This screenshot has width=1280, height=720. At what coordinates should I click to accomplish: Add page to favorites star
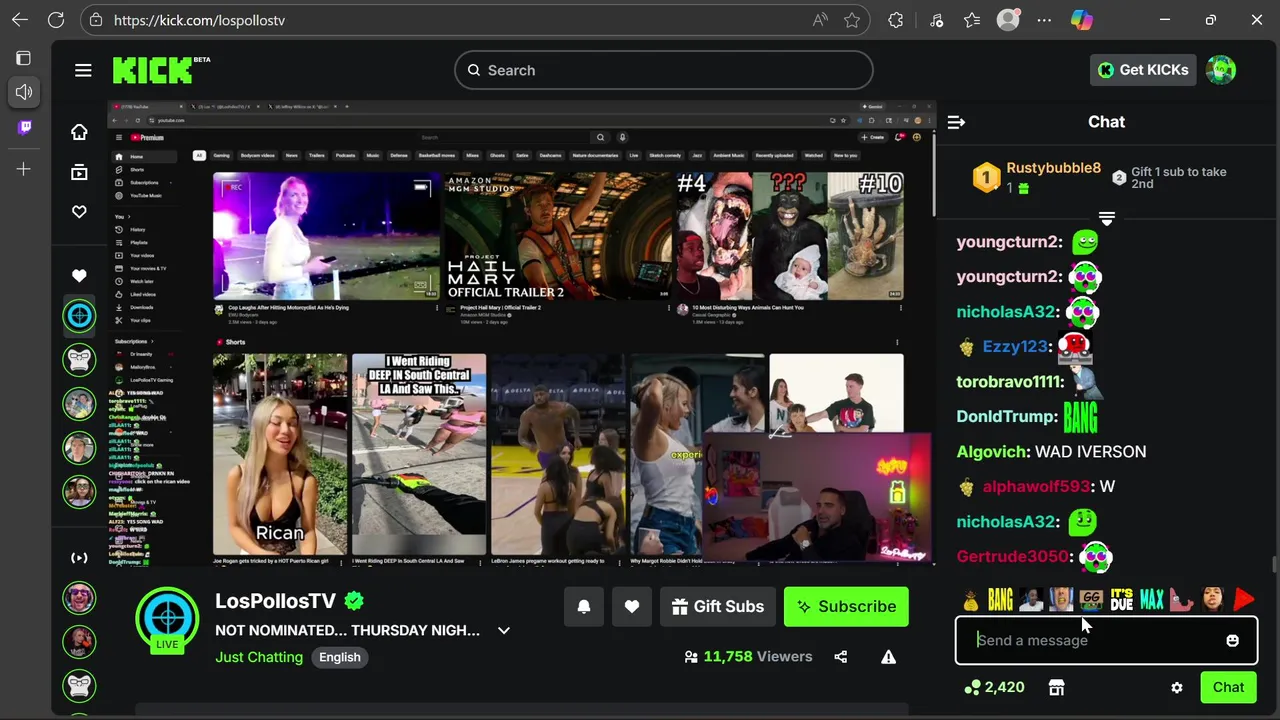pos(852,20)
